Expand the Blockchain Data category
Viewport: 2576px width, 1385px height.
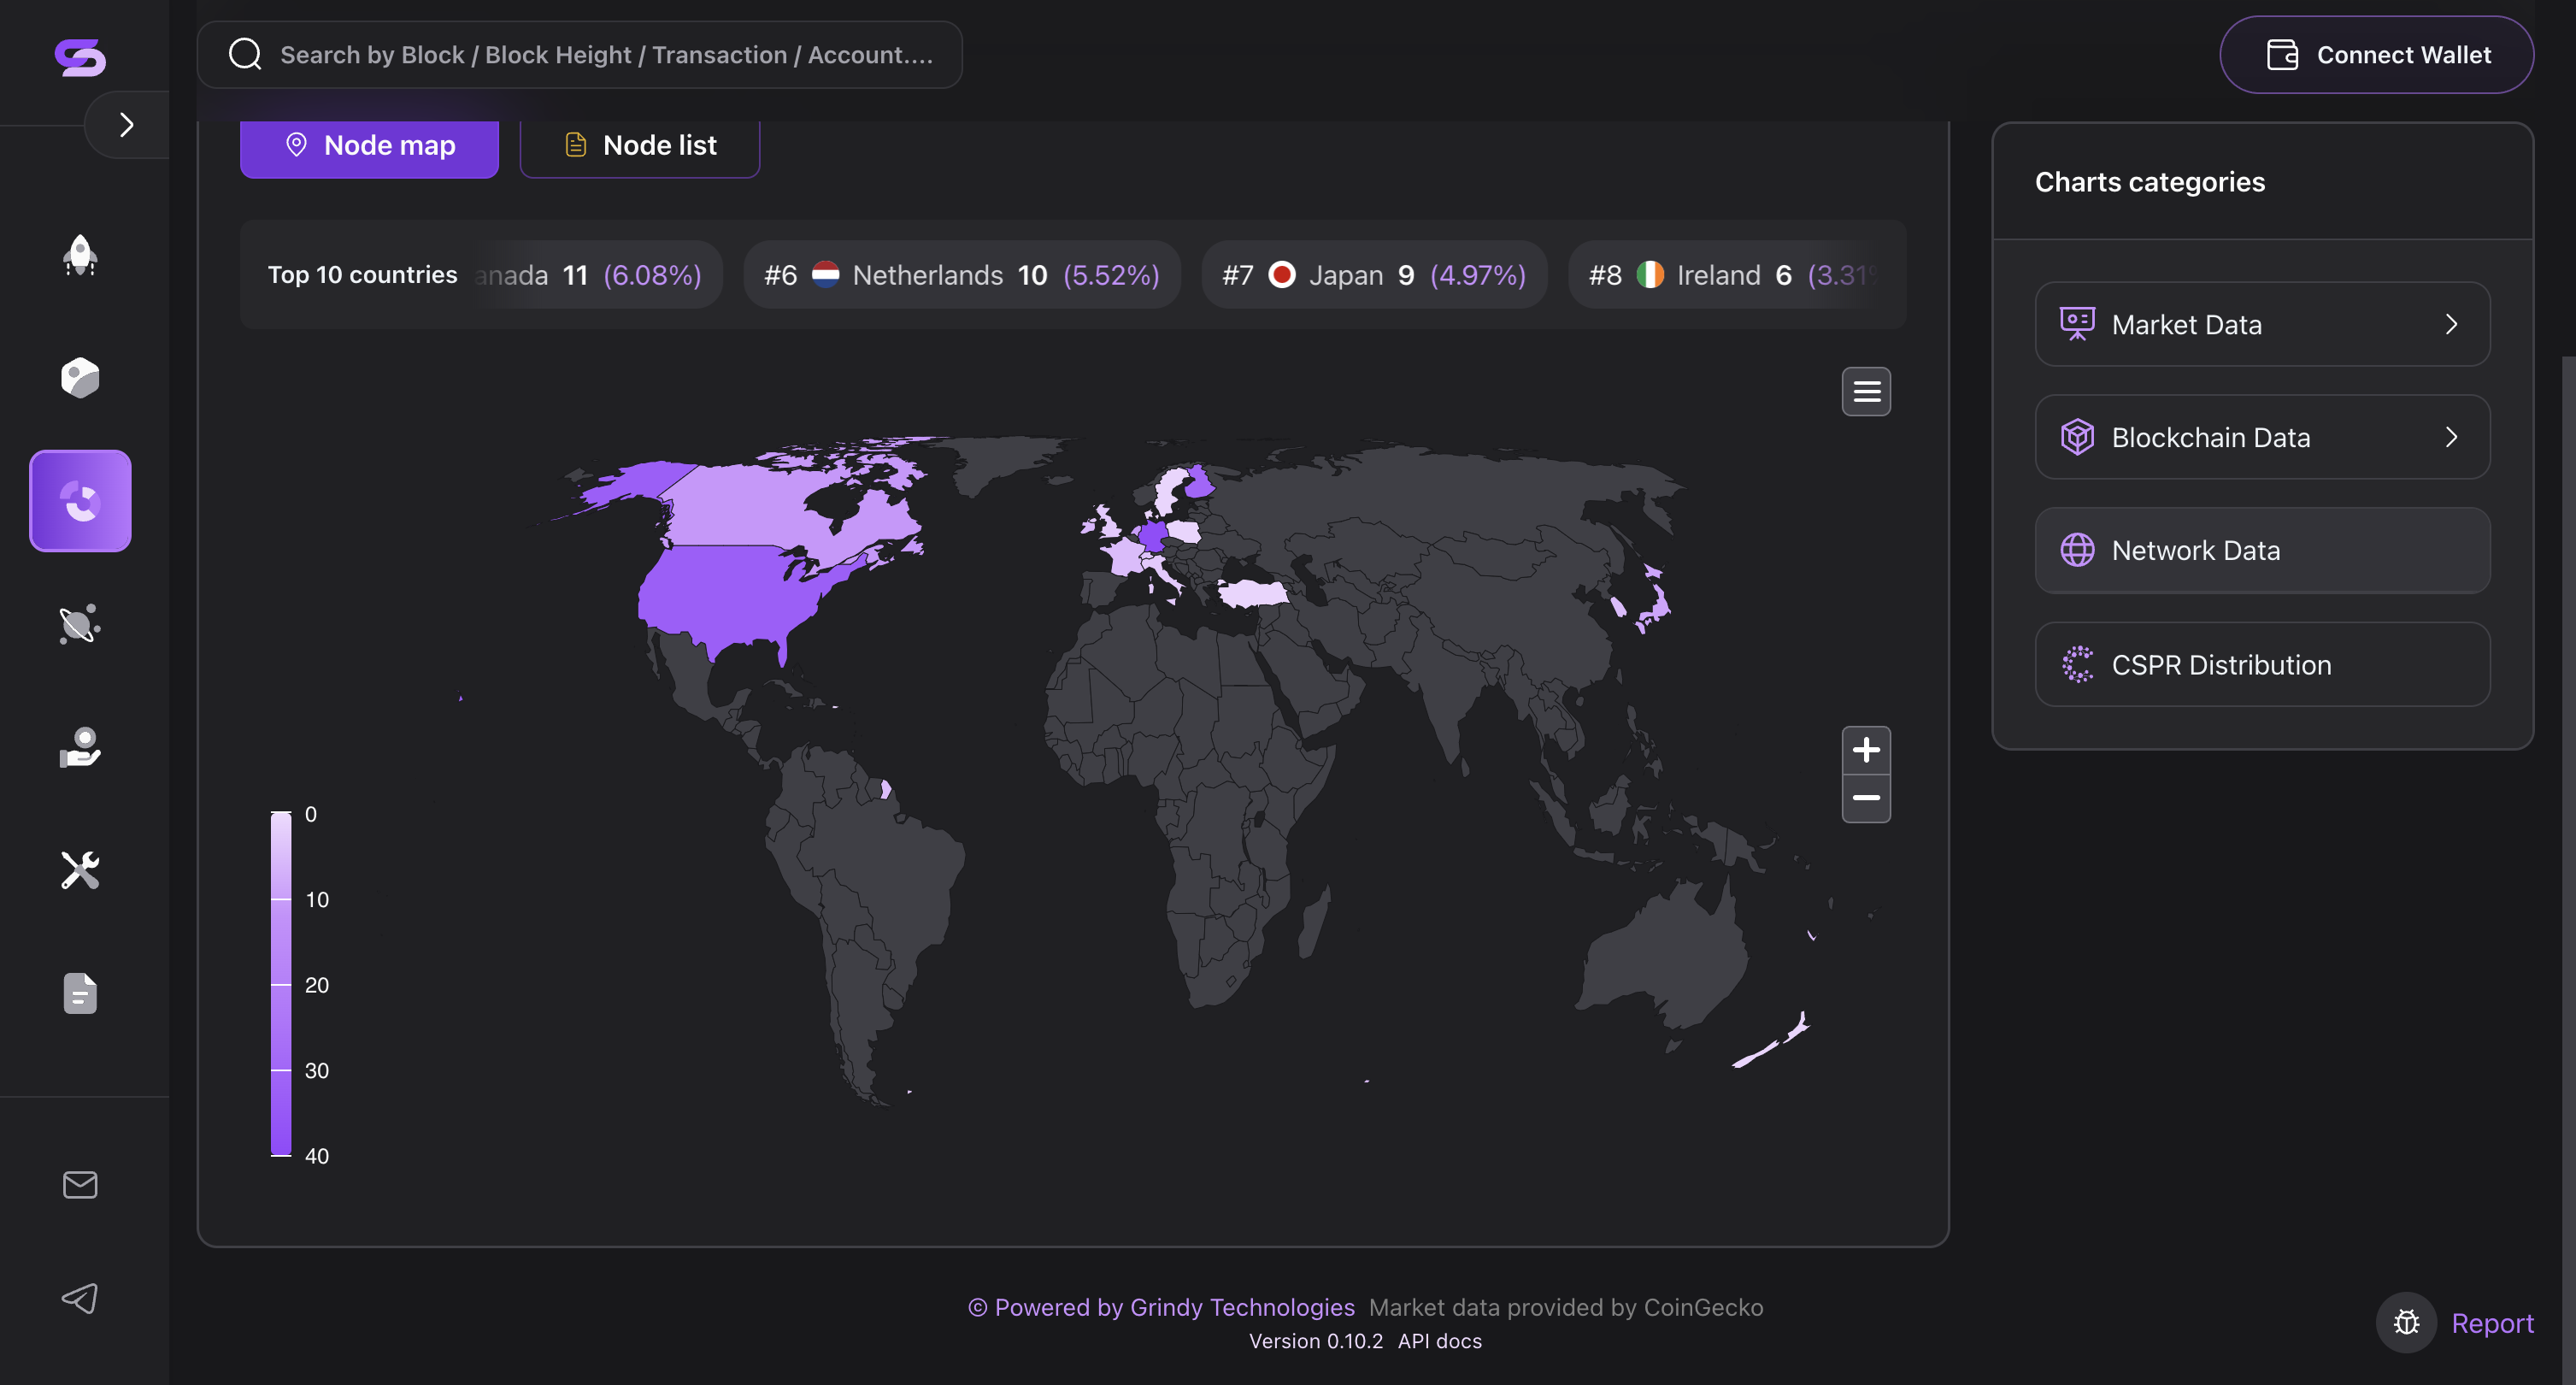pyautogui.click(x=2263, y=437)
